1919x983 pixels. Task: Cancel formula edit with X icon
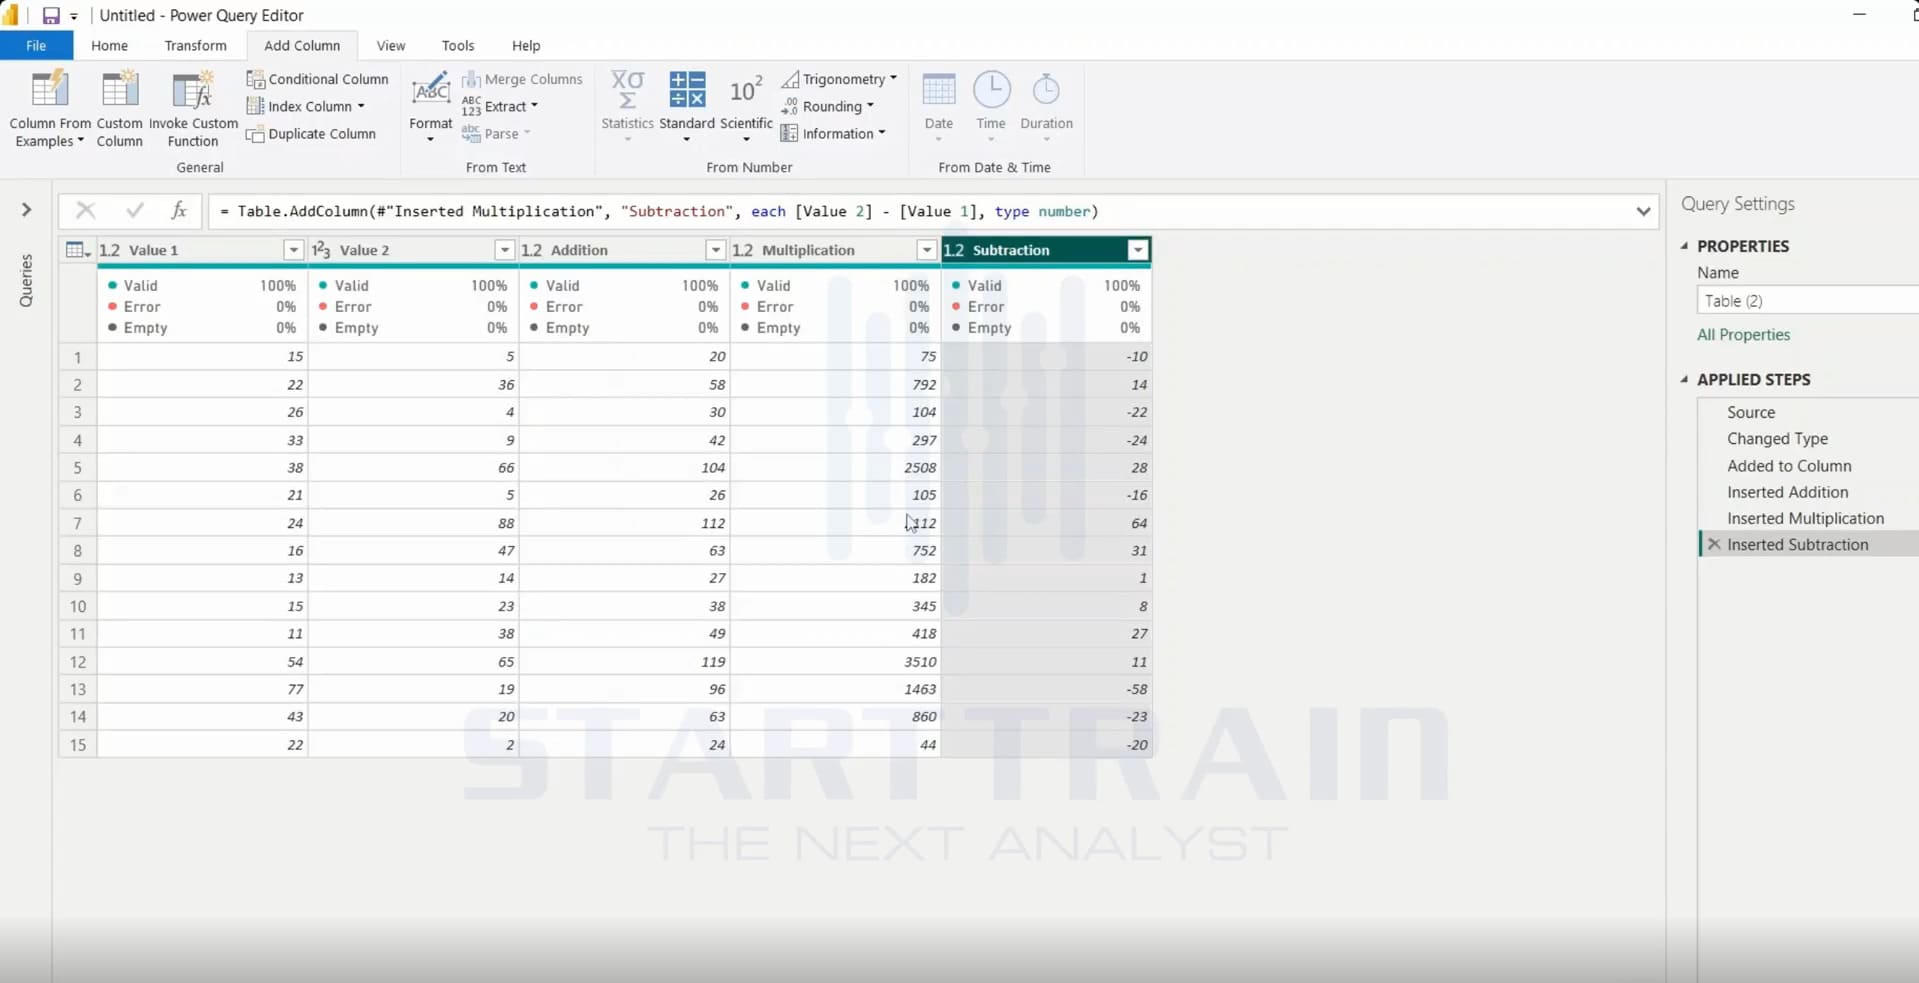[x=86, y=211]
